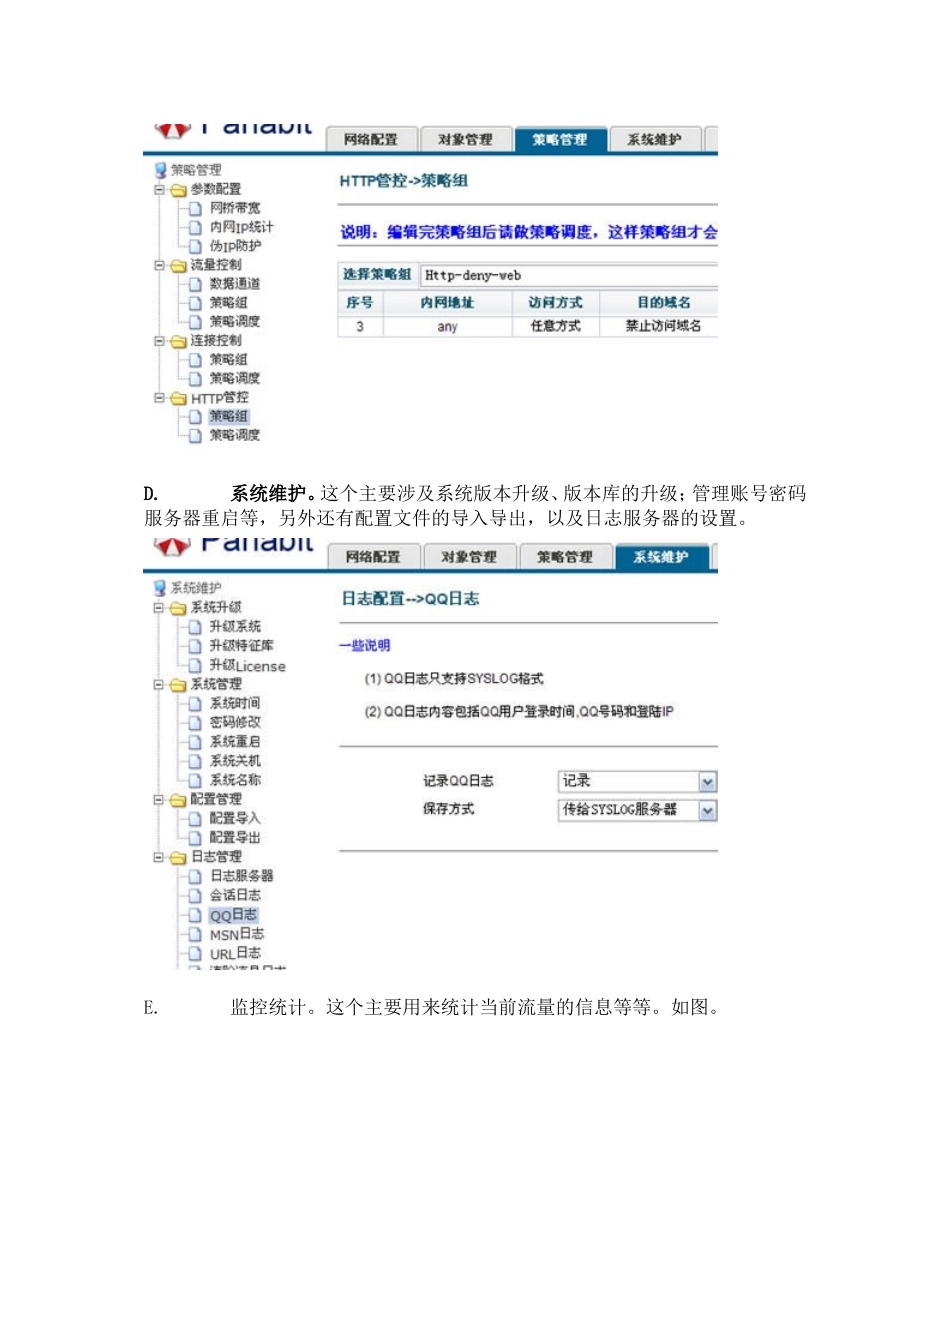Open the 系统名称 tree item

tap(234, 780)
